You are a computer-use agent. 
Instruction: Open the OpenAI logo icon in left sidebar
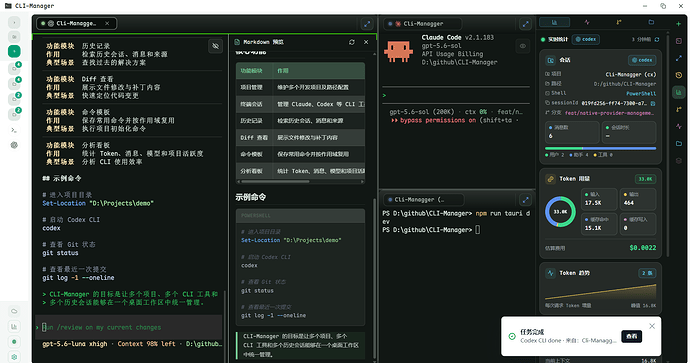click(x=14, y=145)
